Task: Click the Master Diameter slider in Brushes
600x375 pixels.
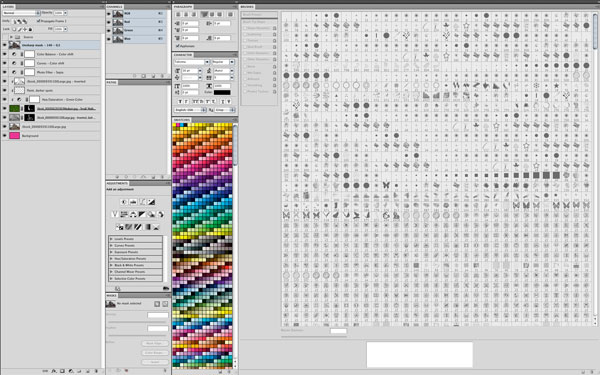Action: tap(314, 336)
